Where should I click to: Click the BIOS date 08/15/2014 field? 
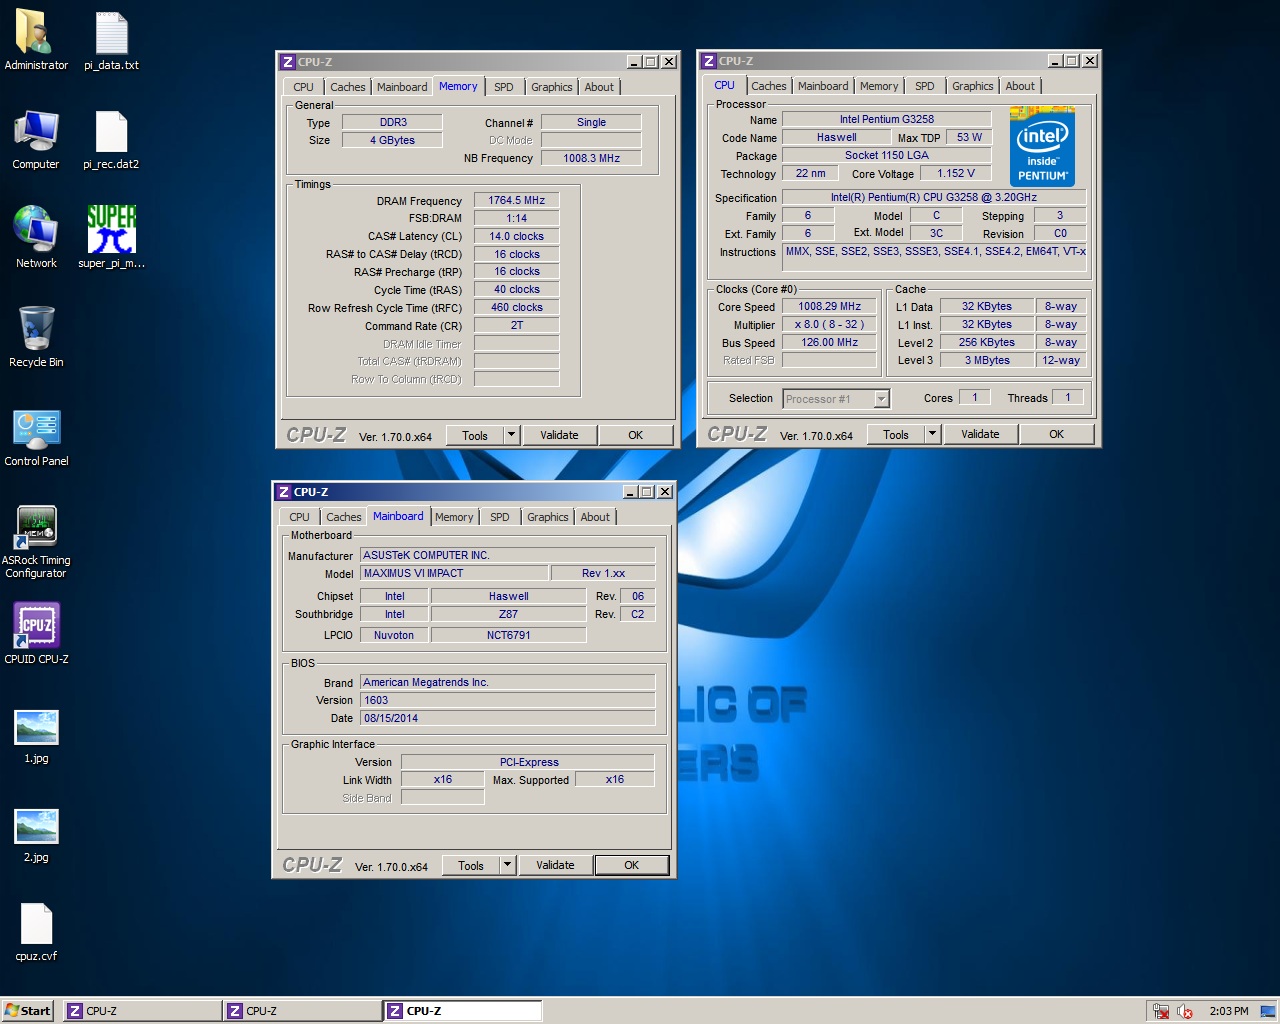coord(508,718)
